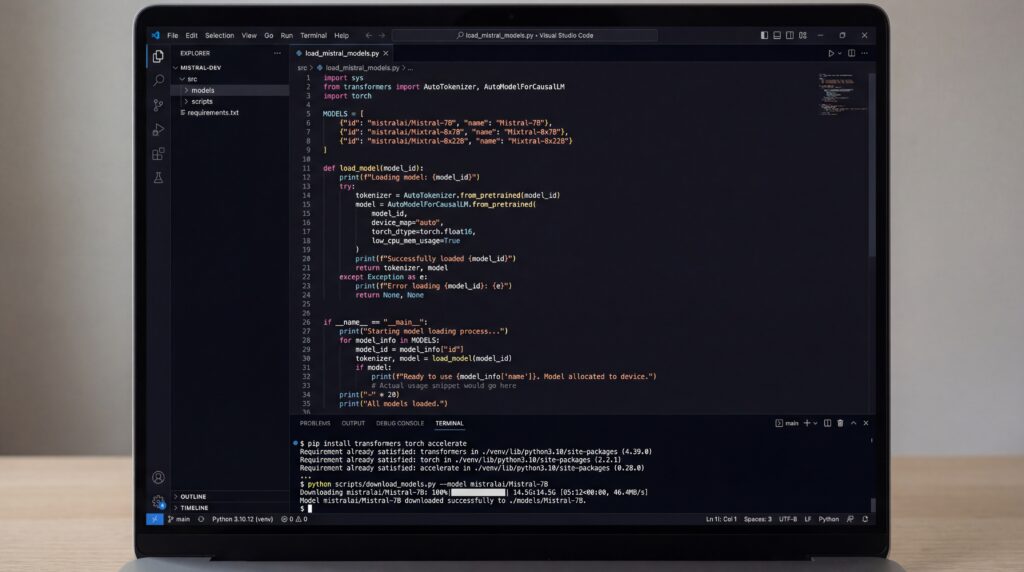Expand the models folder
1024x572 pixels.
[229, 90]
